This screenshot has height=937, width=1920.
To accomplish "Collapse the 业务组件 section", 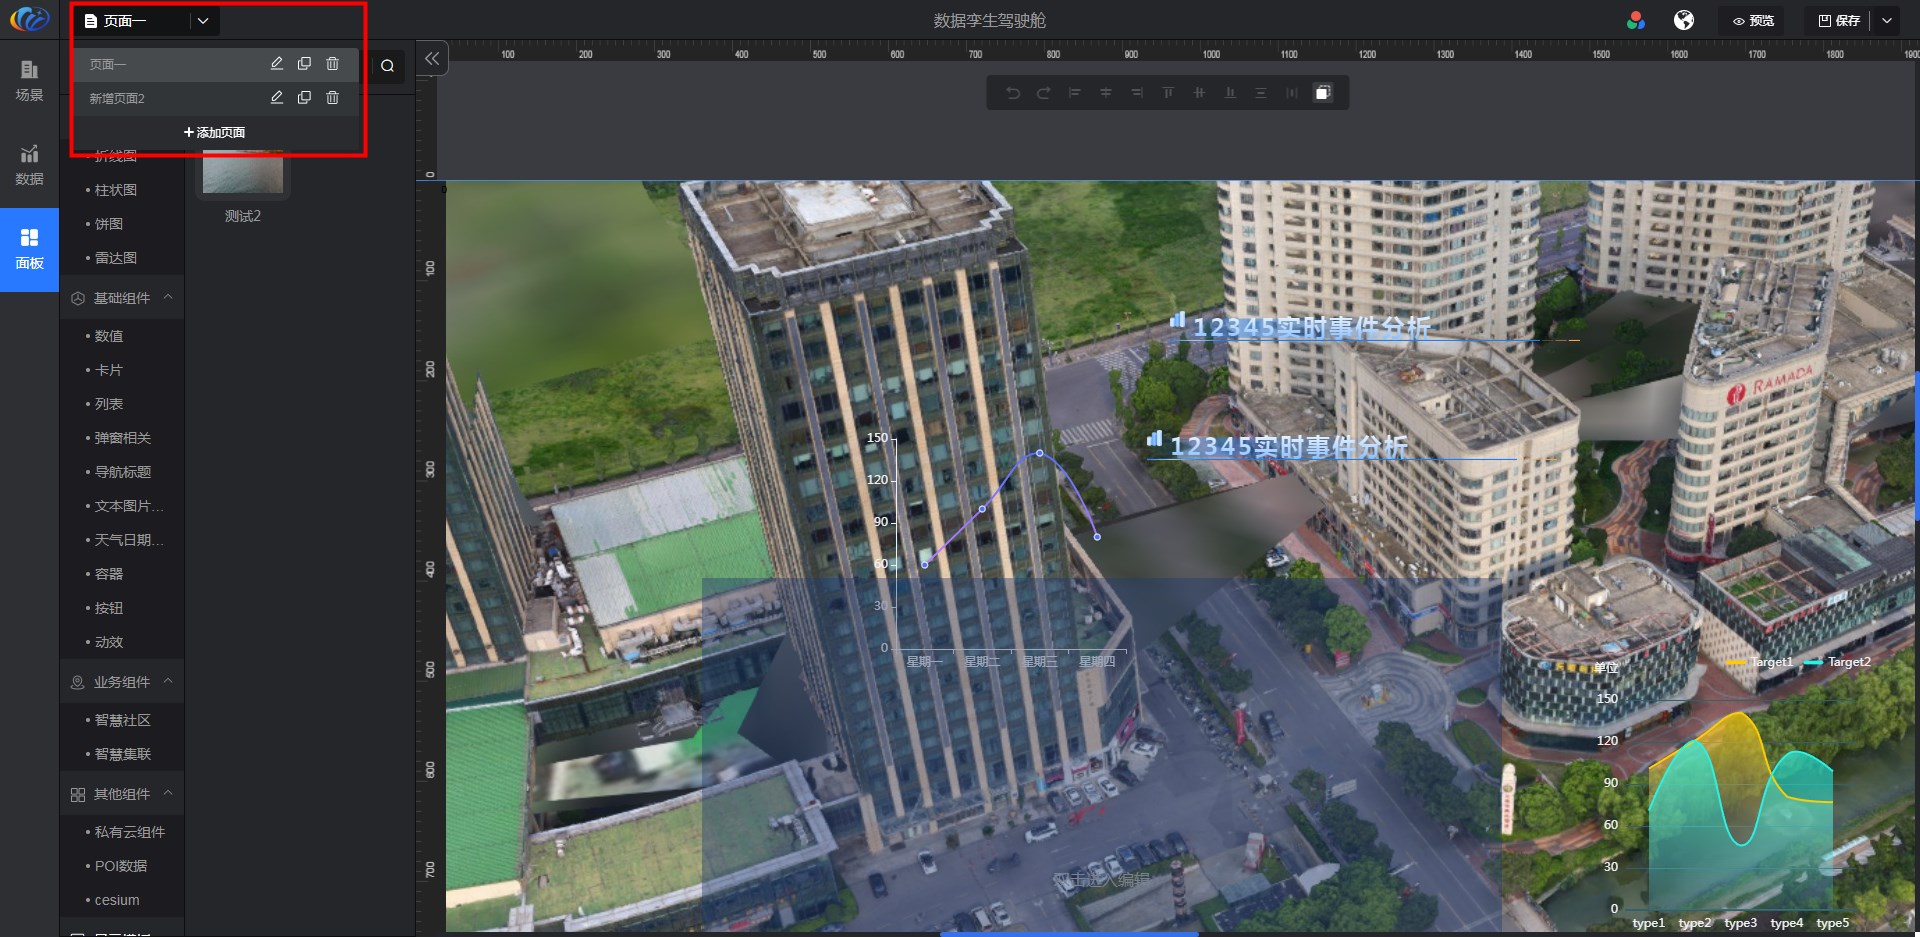I will coord(168,682).
